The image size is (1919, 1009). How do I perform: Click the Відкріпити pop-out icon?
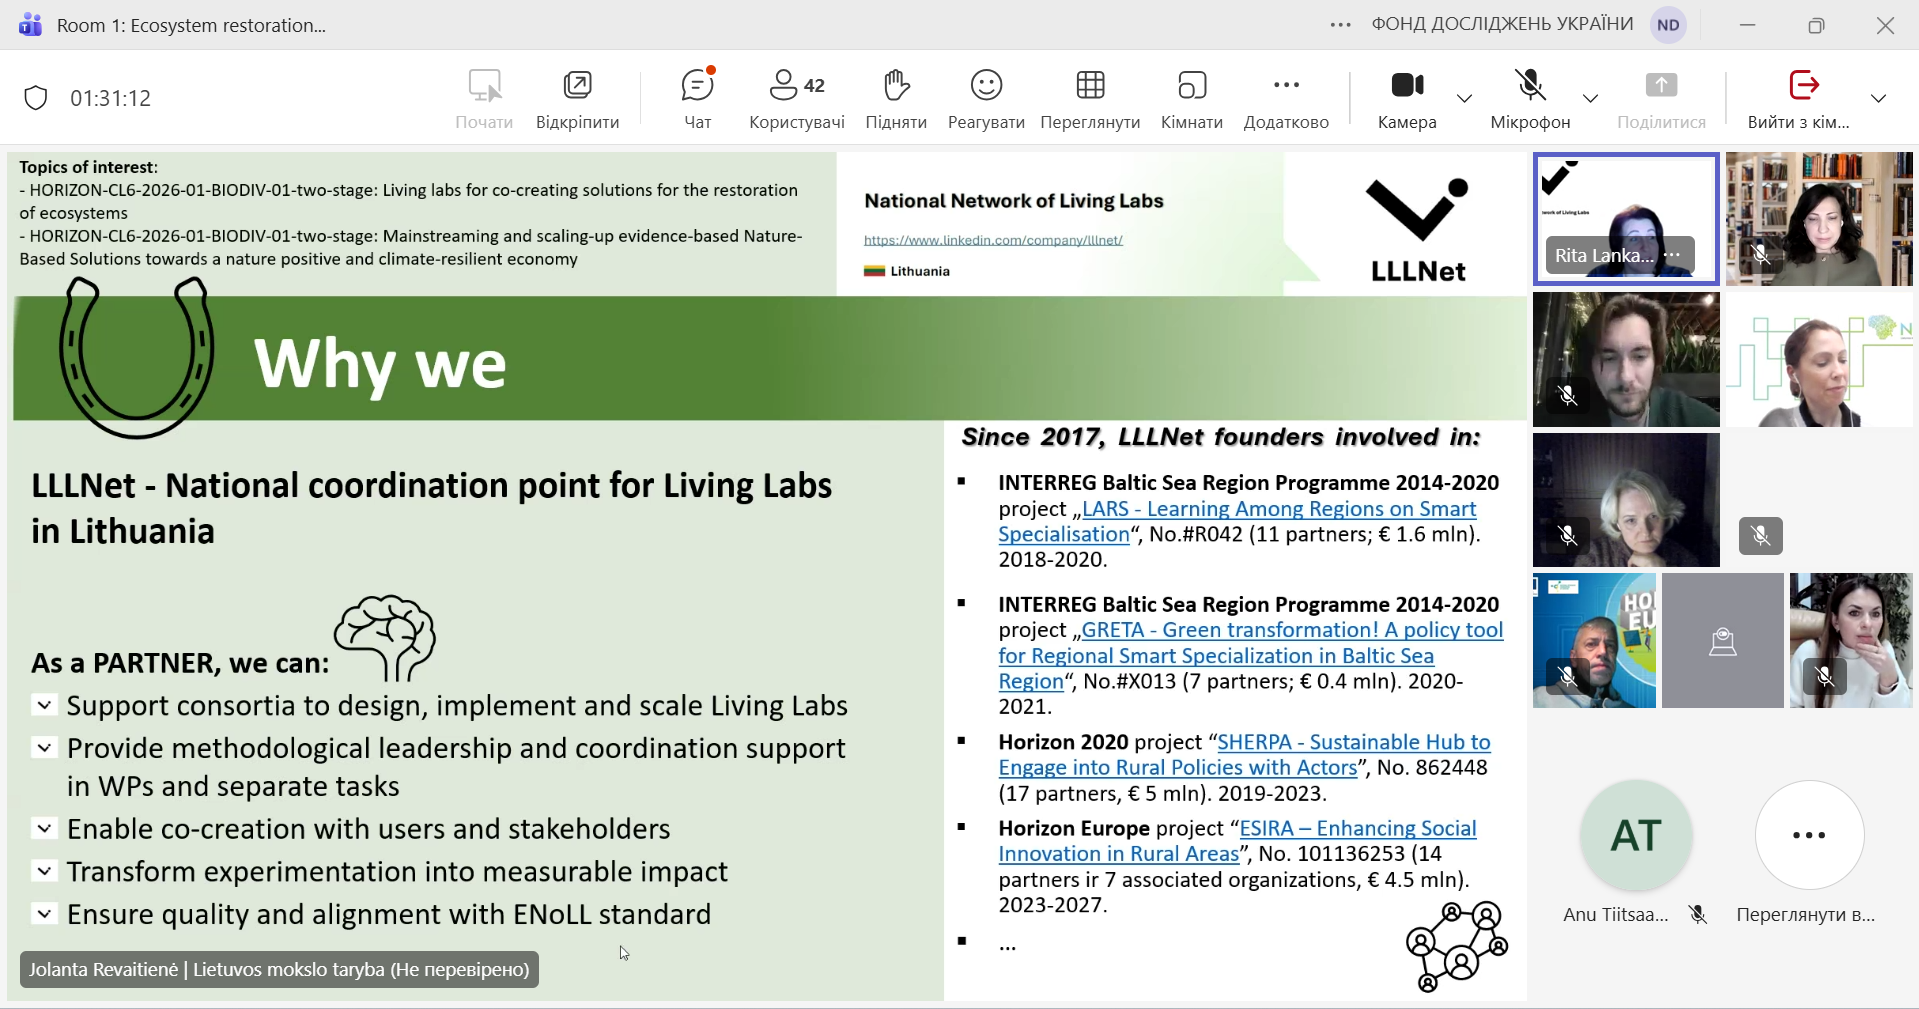[577, 98]
